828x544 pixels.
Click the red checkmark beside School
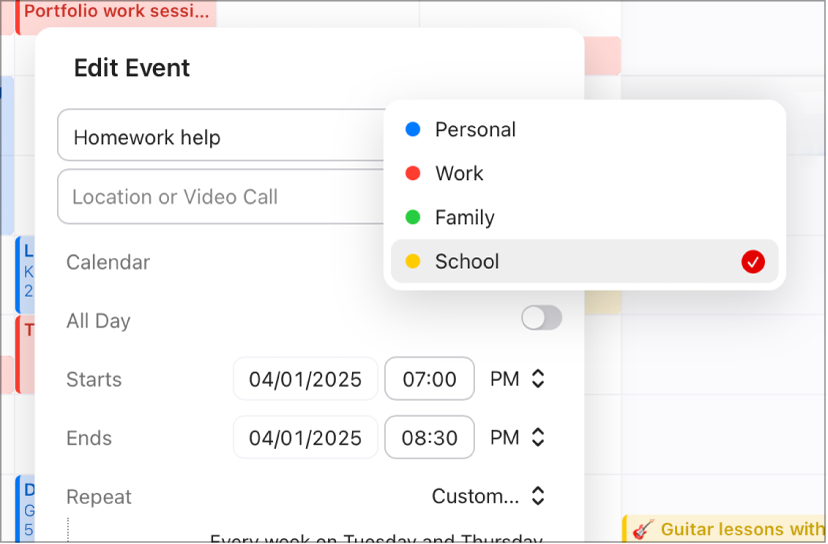point(753,262)
